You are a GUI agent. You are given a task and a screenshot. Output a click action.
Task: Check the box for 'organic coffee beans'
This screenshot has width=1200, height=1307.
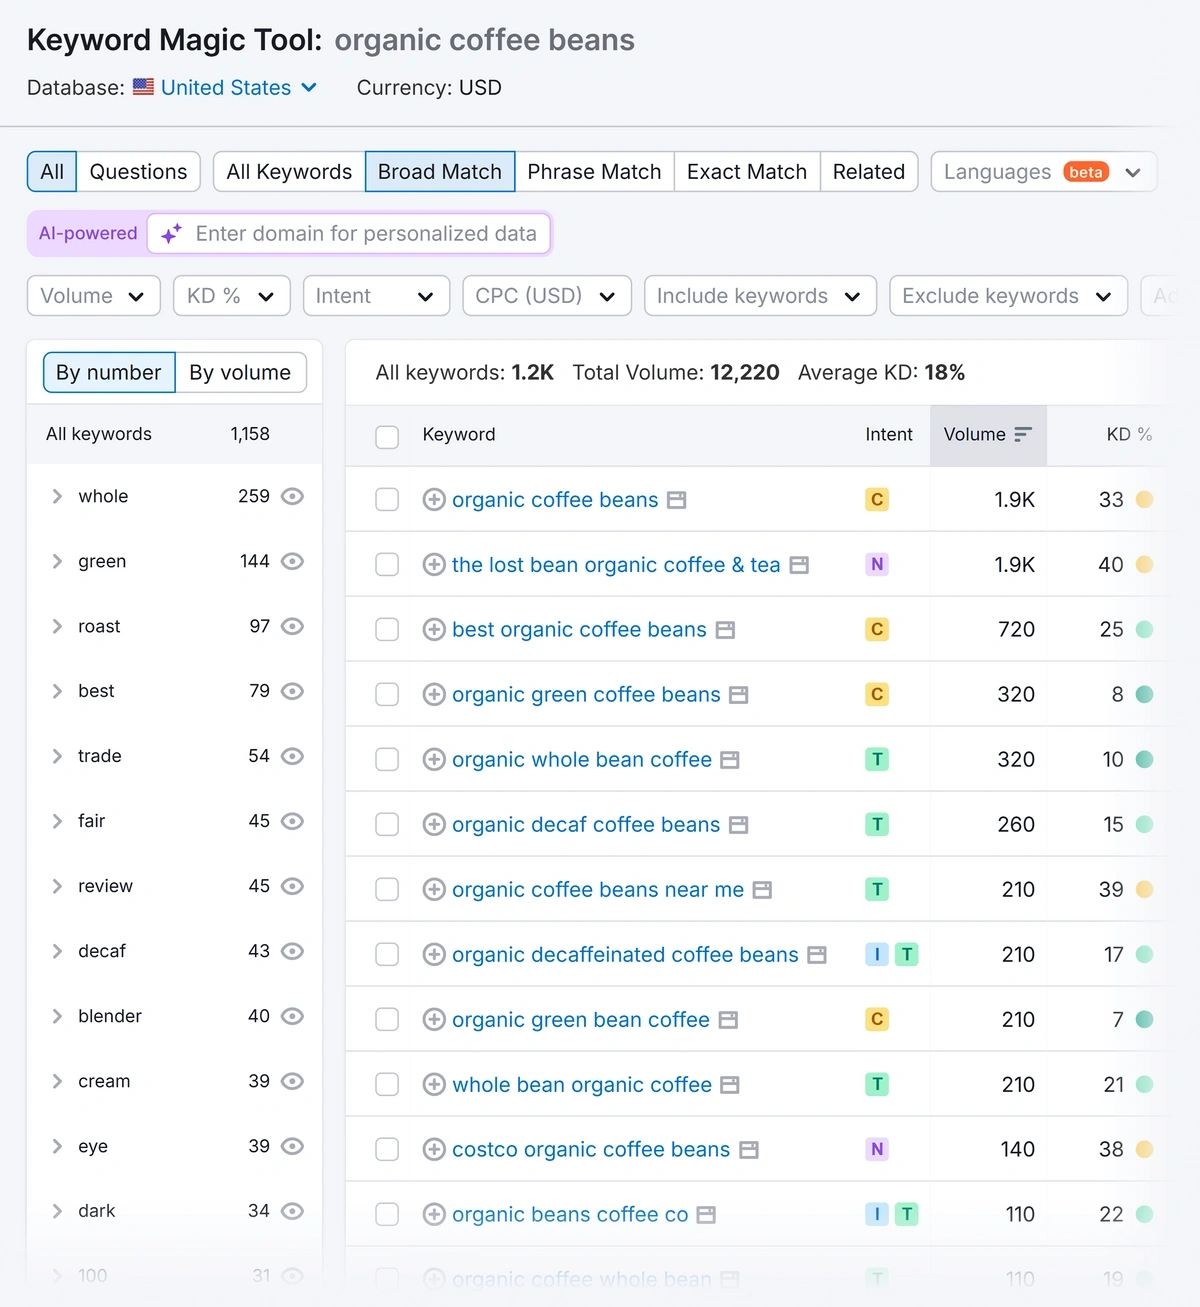[x=387, y=500]
